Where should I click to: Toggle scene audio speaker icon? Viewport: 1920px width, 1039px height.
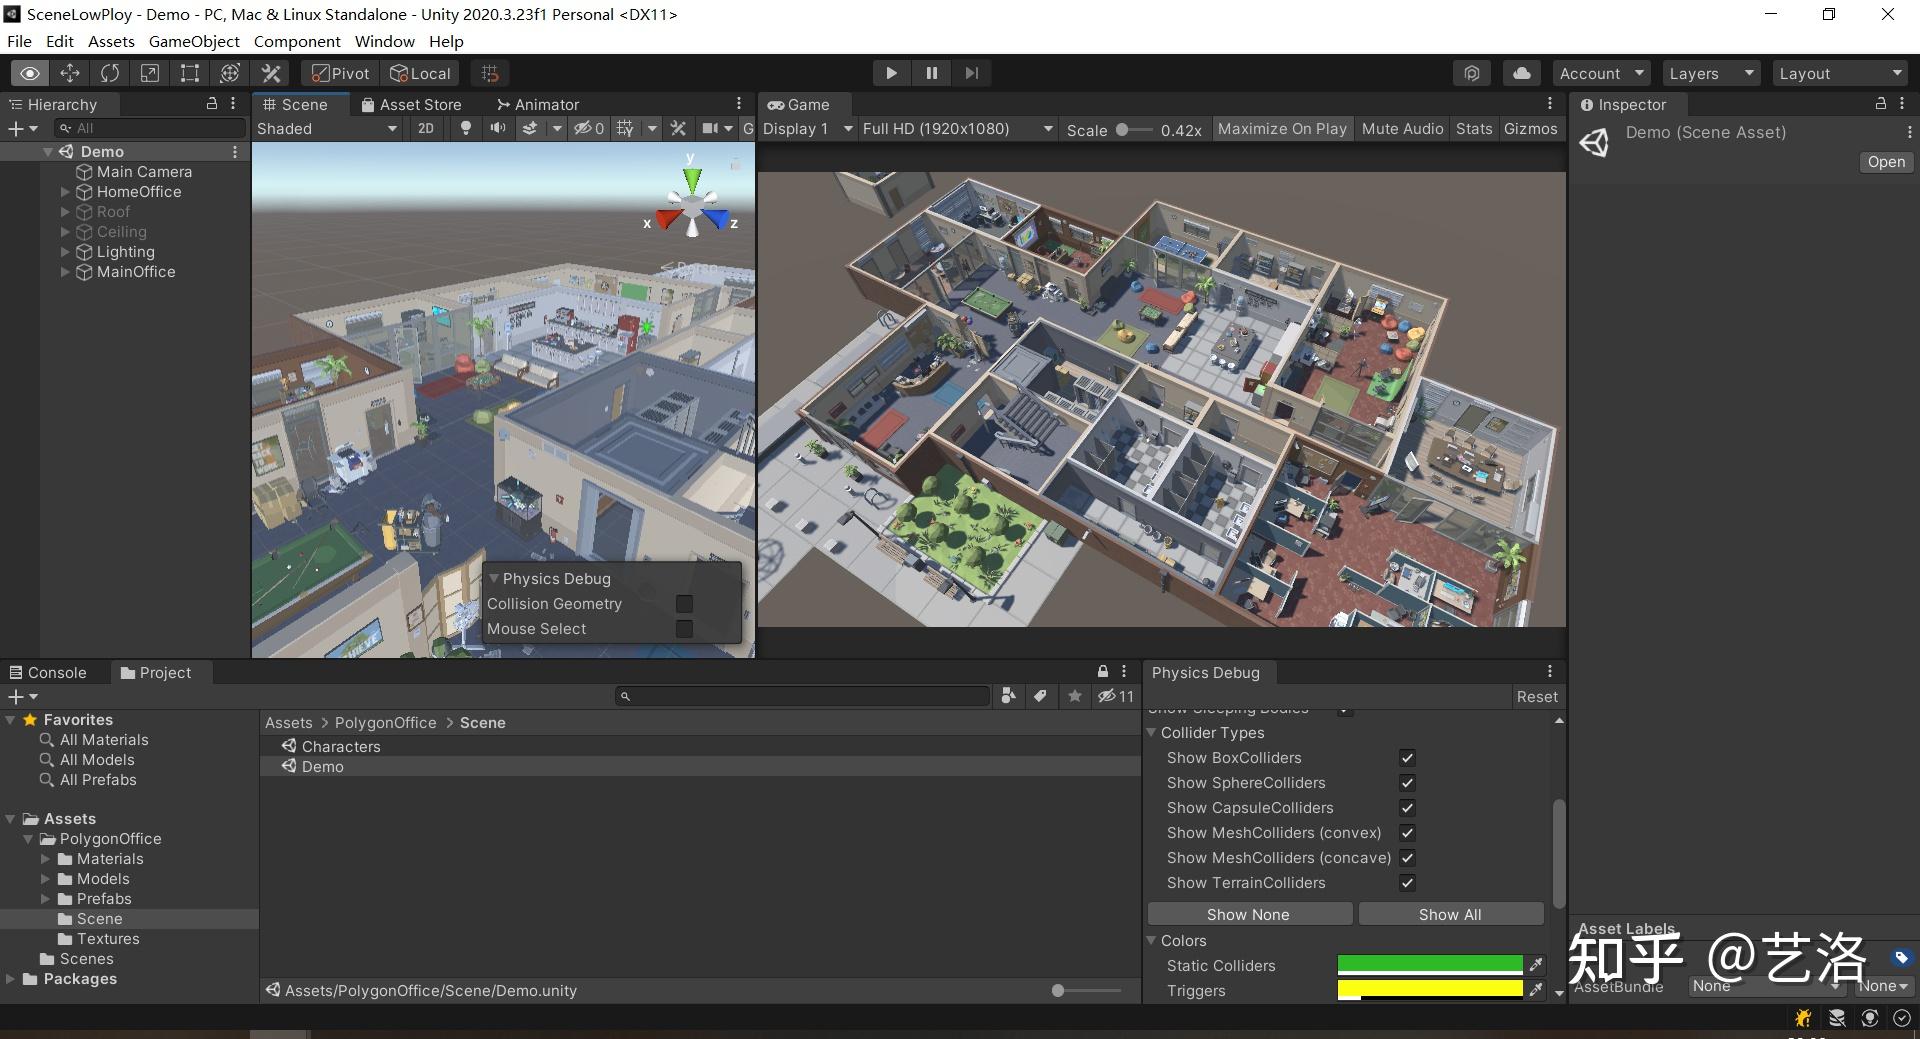click(497, 128)
